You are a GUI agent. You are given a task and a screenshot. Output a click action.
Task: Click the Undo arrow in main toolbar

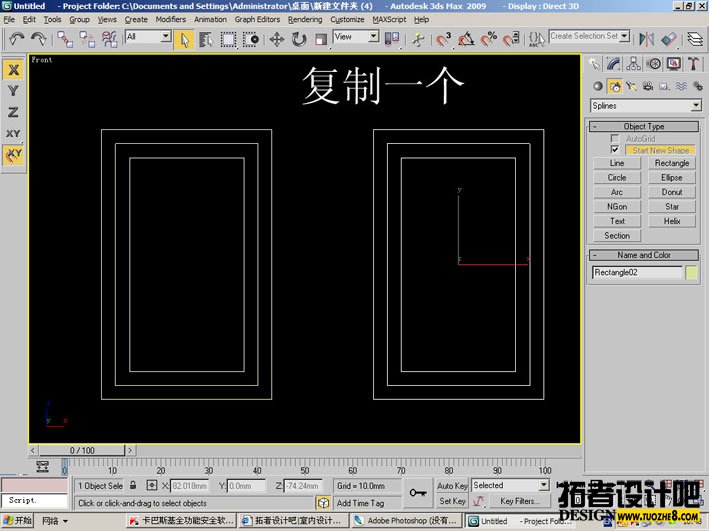coord(15,39)
